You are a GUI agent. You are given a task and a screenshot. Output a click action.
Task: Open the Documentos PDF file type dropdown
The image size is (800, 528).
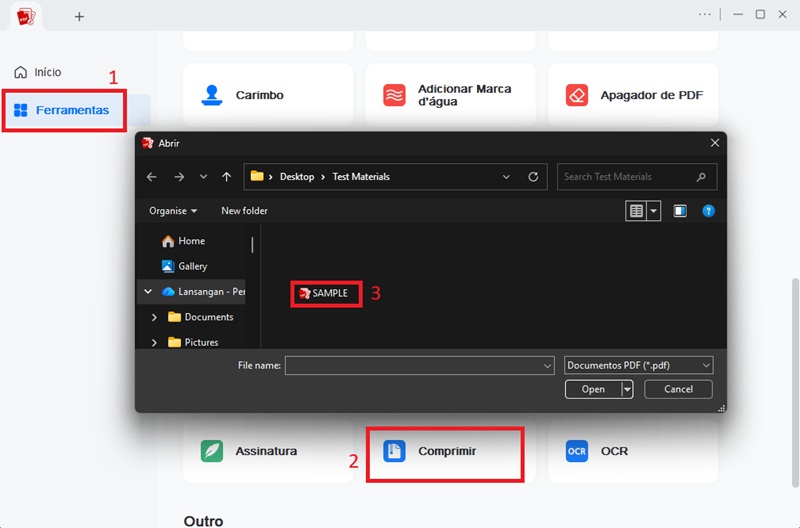click(x=638, y=366)
